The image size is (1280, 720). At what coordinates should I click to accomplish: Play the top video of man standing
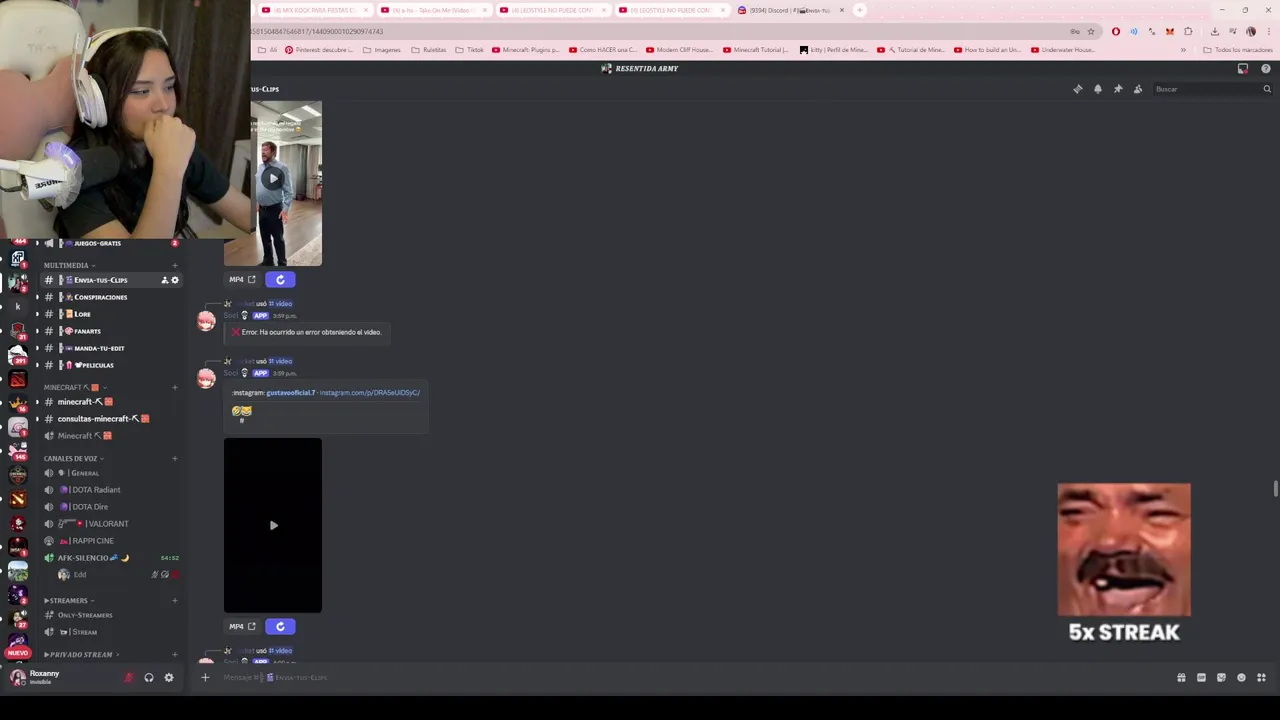[x=273, y=179]
